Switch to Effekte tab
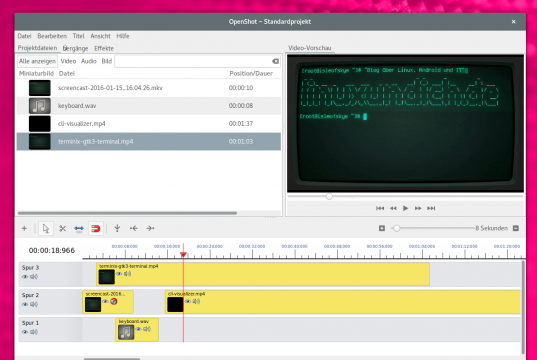Viewport: 537px width, 360px height. [x=104, y=48]
